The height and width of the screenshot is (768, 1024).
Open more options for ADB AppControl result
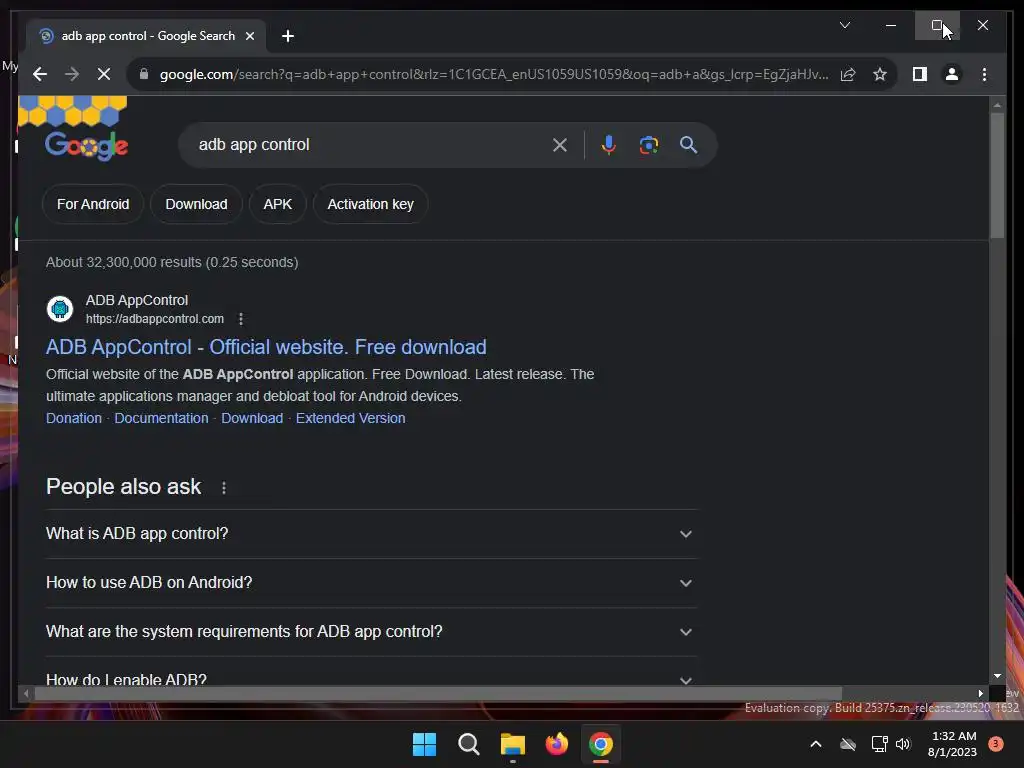(241, 319)
